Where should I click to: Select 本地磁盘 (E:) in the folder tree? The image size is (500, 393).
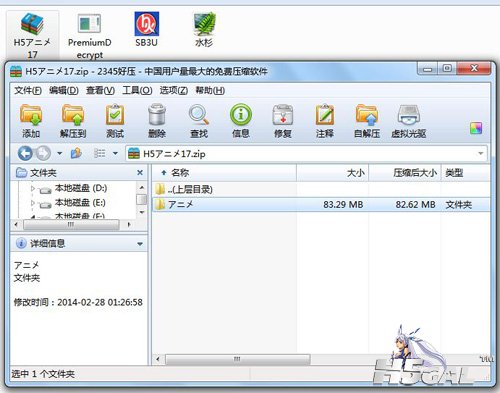pos(80,203)
